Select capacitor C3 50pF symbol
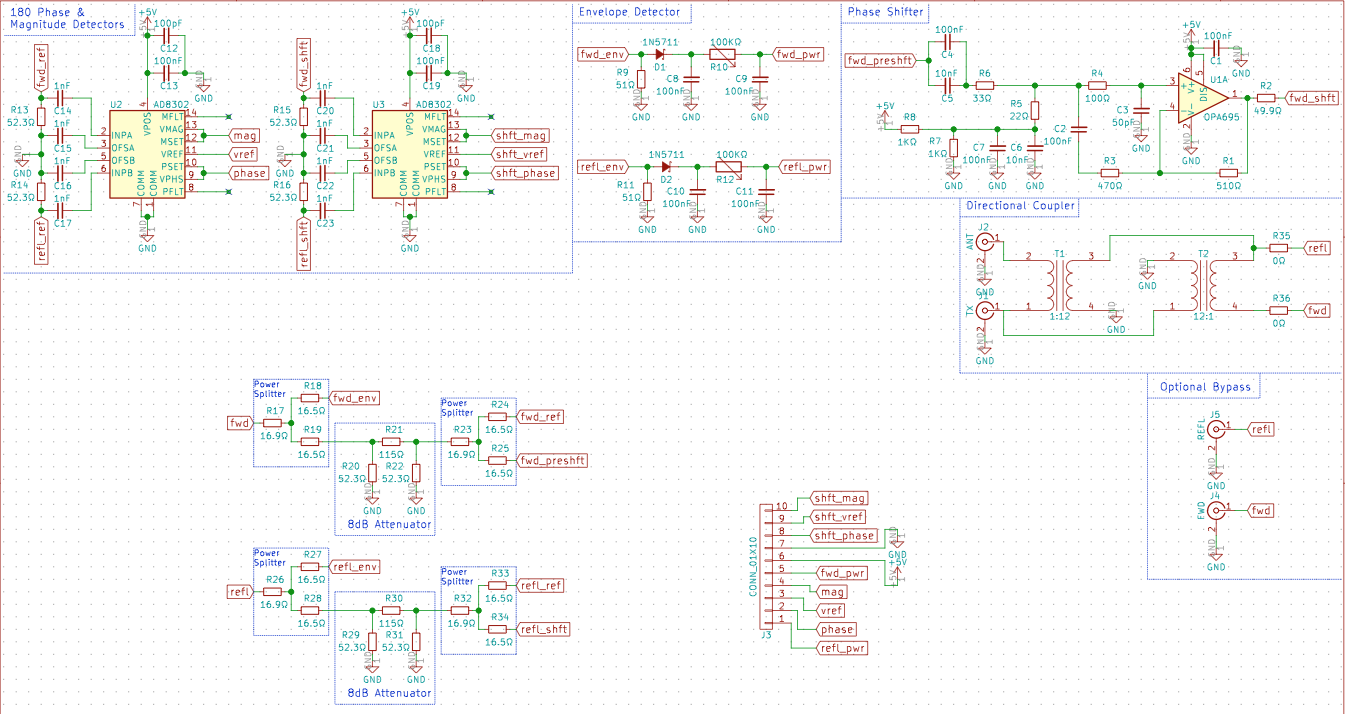 pos(1140,110)
